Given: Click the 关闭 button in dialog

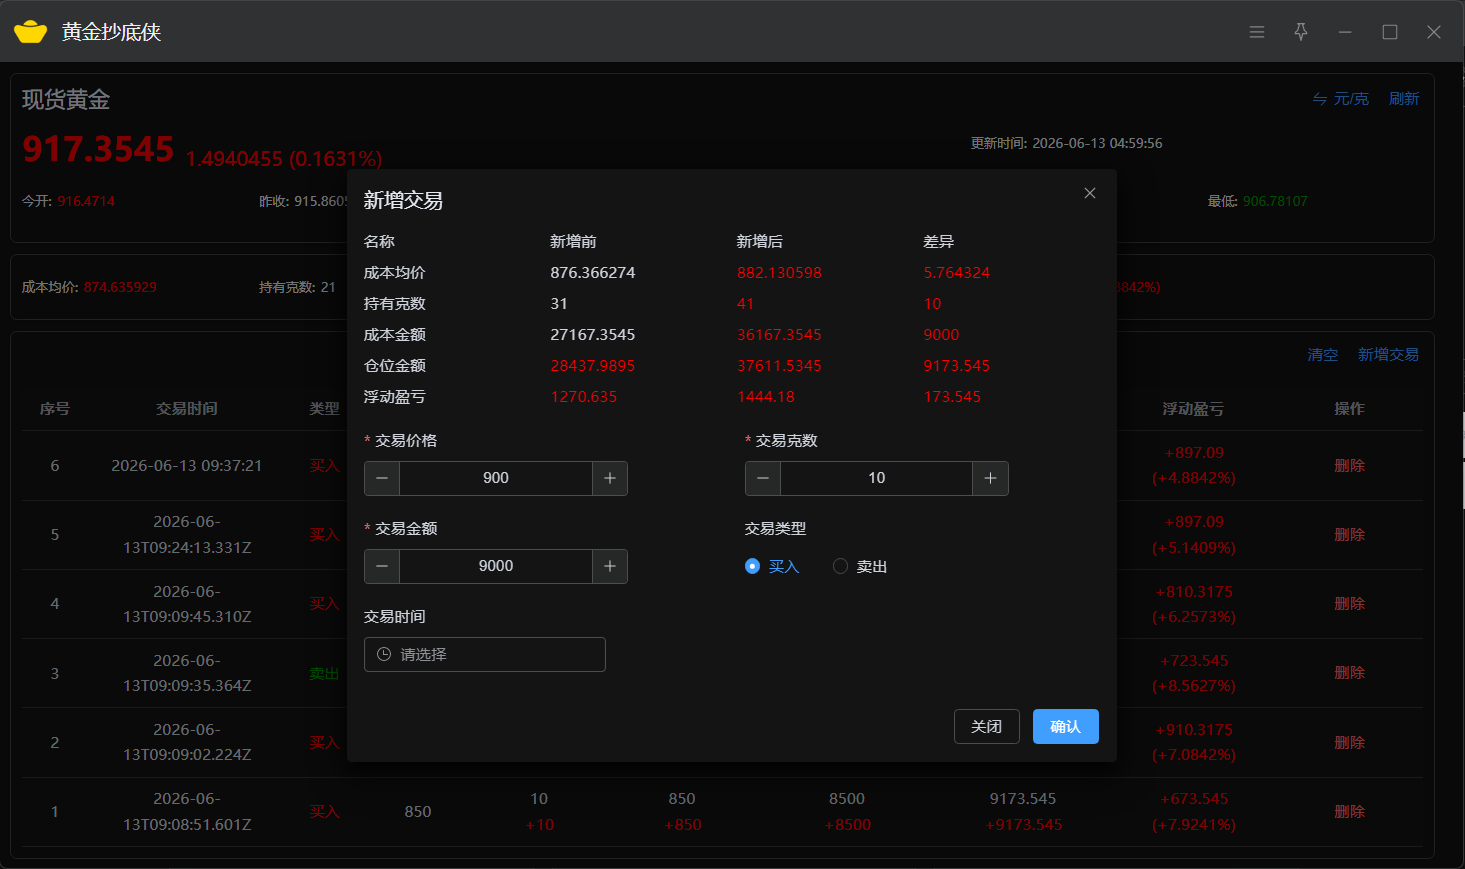Looking at the screenshot, I should click(x=987, y=727).
